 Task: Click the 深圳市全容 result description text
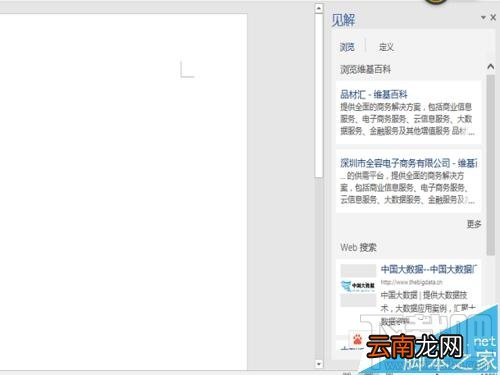[x=407, y=187]
